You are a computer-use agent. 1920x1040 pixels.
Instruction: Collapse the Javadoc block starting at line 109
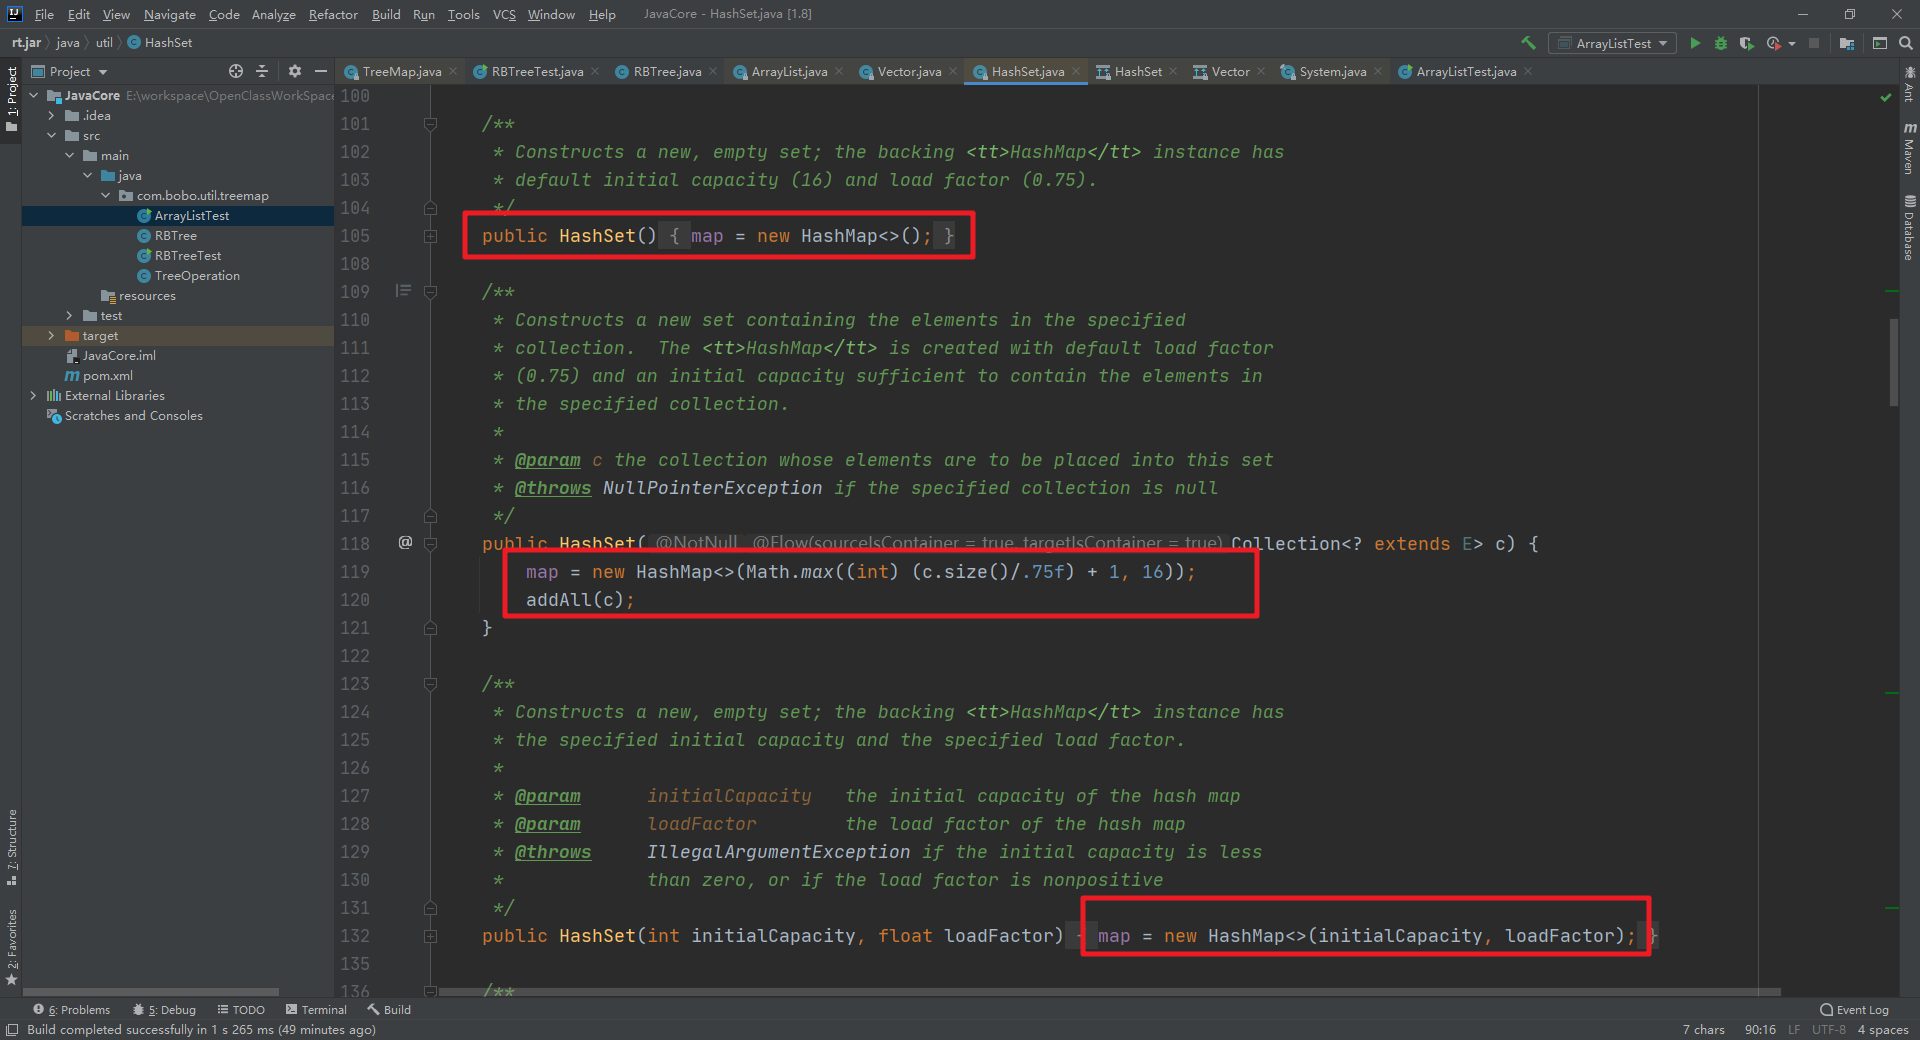(x=430, y=292)
